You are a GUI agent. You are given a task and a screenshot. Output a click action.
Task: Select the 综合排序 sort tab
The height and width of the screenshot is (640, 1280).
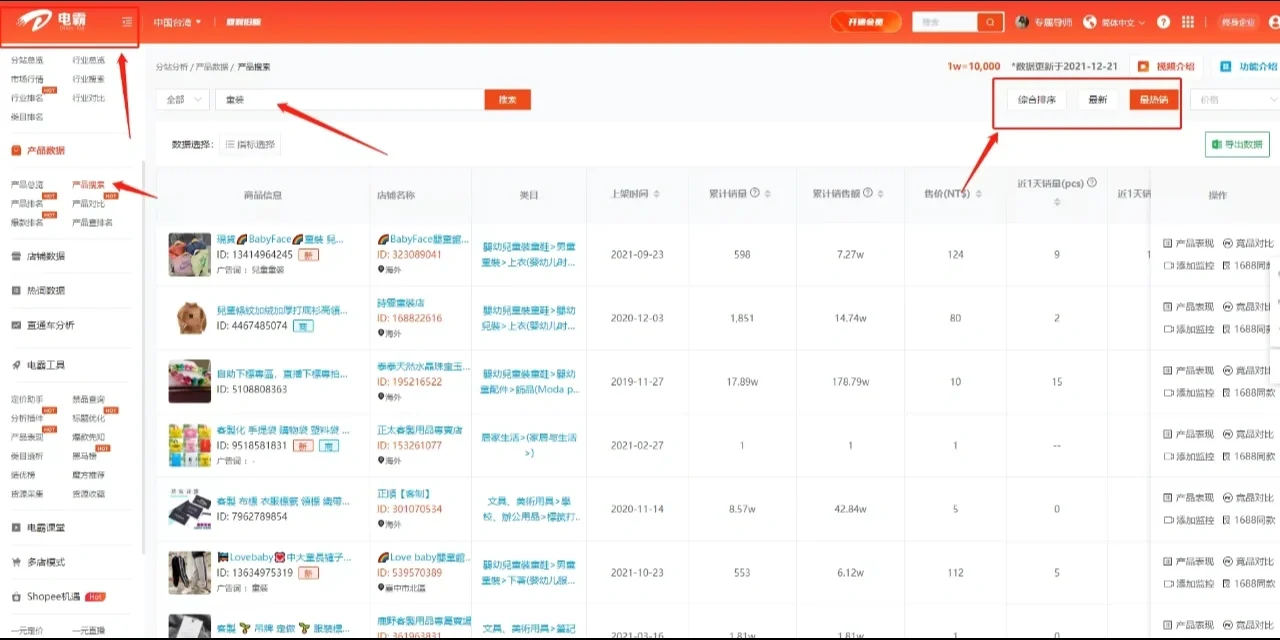click(x=1036, y=100)
